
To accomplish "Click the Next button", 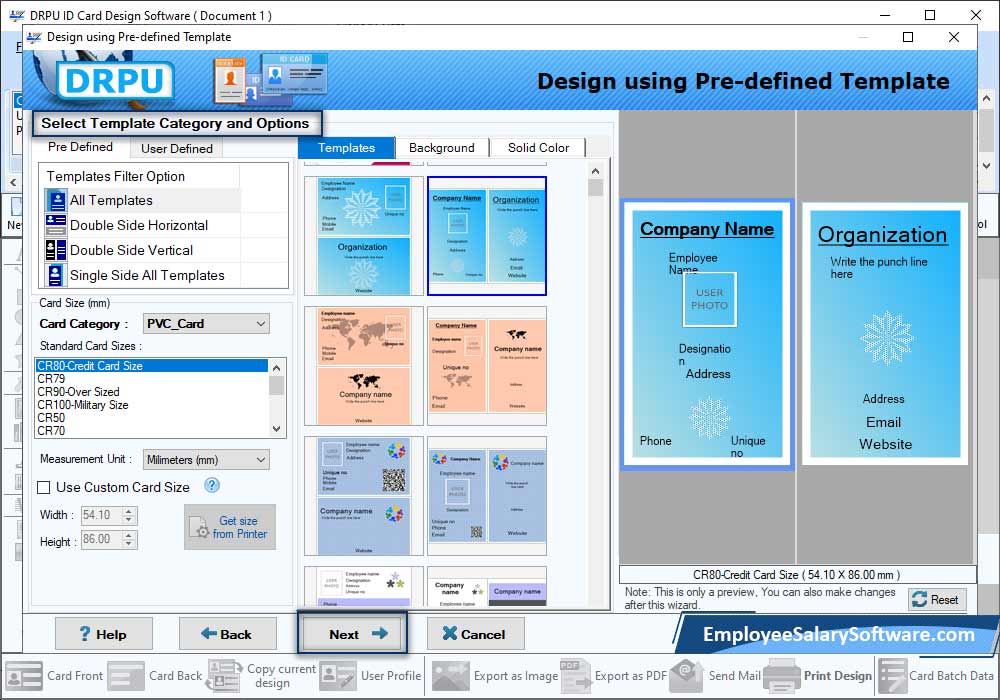I will click(x=352, y=634).
